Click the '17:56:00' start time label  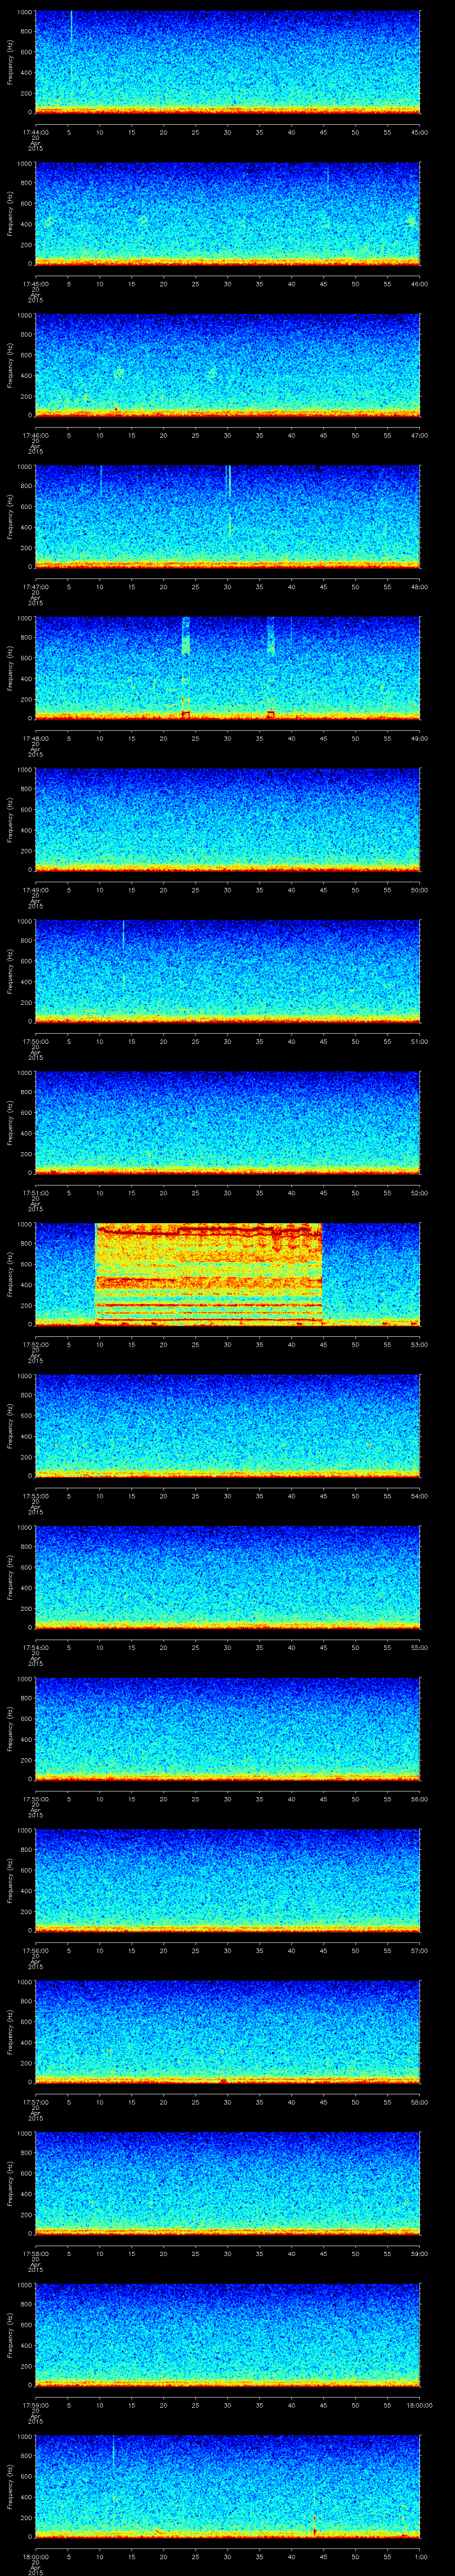35,1950
